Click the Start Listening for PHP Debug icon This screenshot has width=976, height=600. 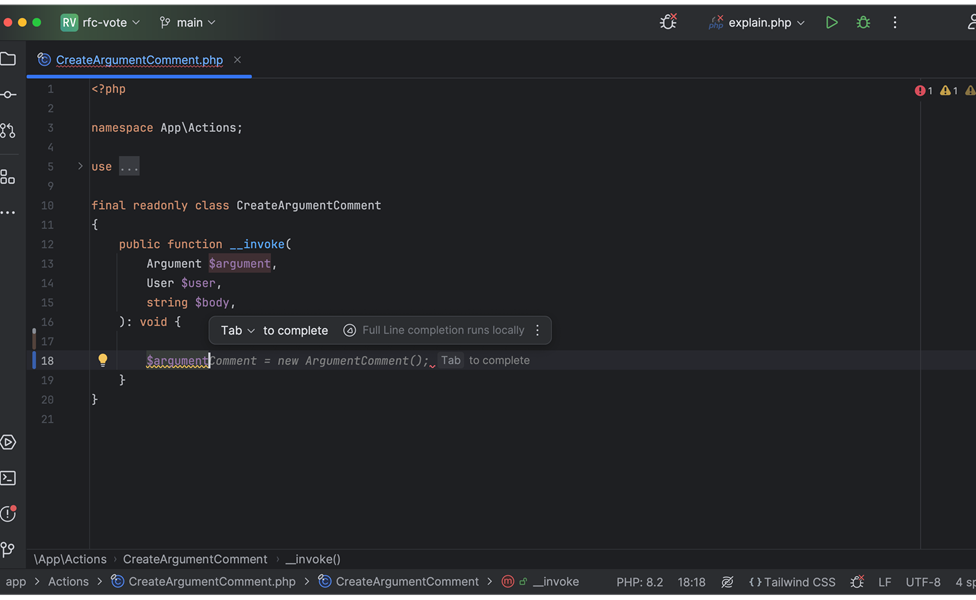point(669,22)
